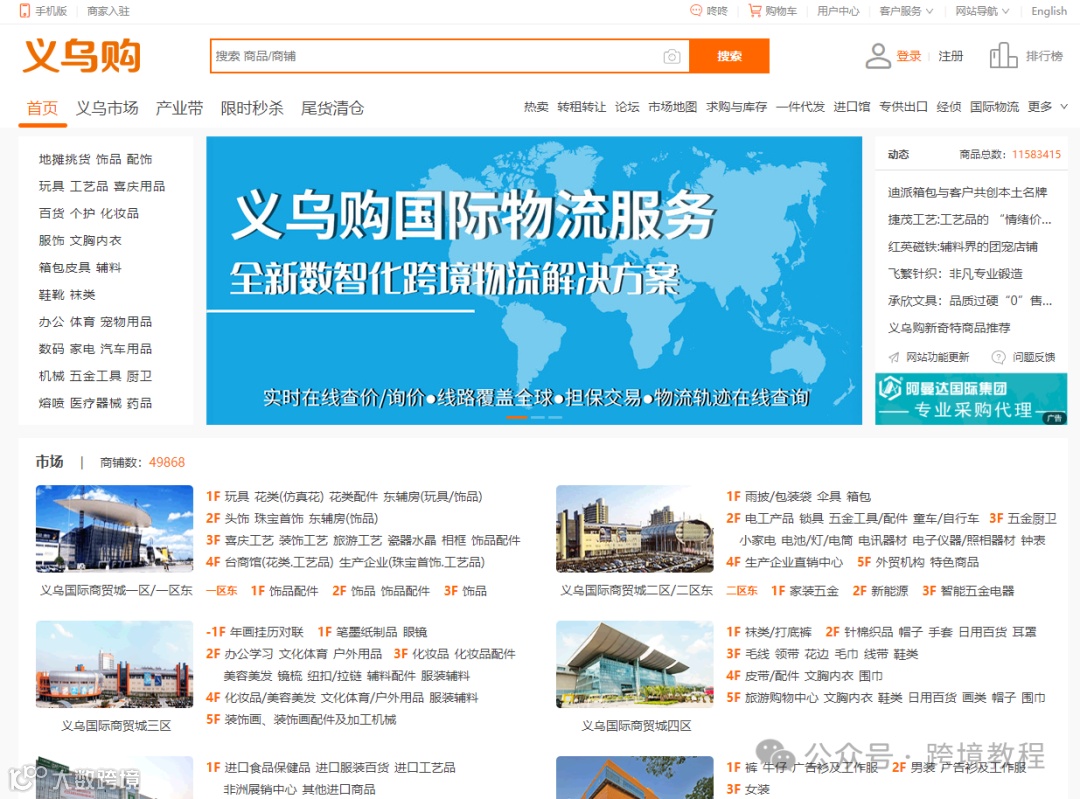Open news 义乌购新奇特商品推荐
This screenshot has height=799, width=1080.
[949, 328]
